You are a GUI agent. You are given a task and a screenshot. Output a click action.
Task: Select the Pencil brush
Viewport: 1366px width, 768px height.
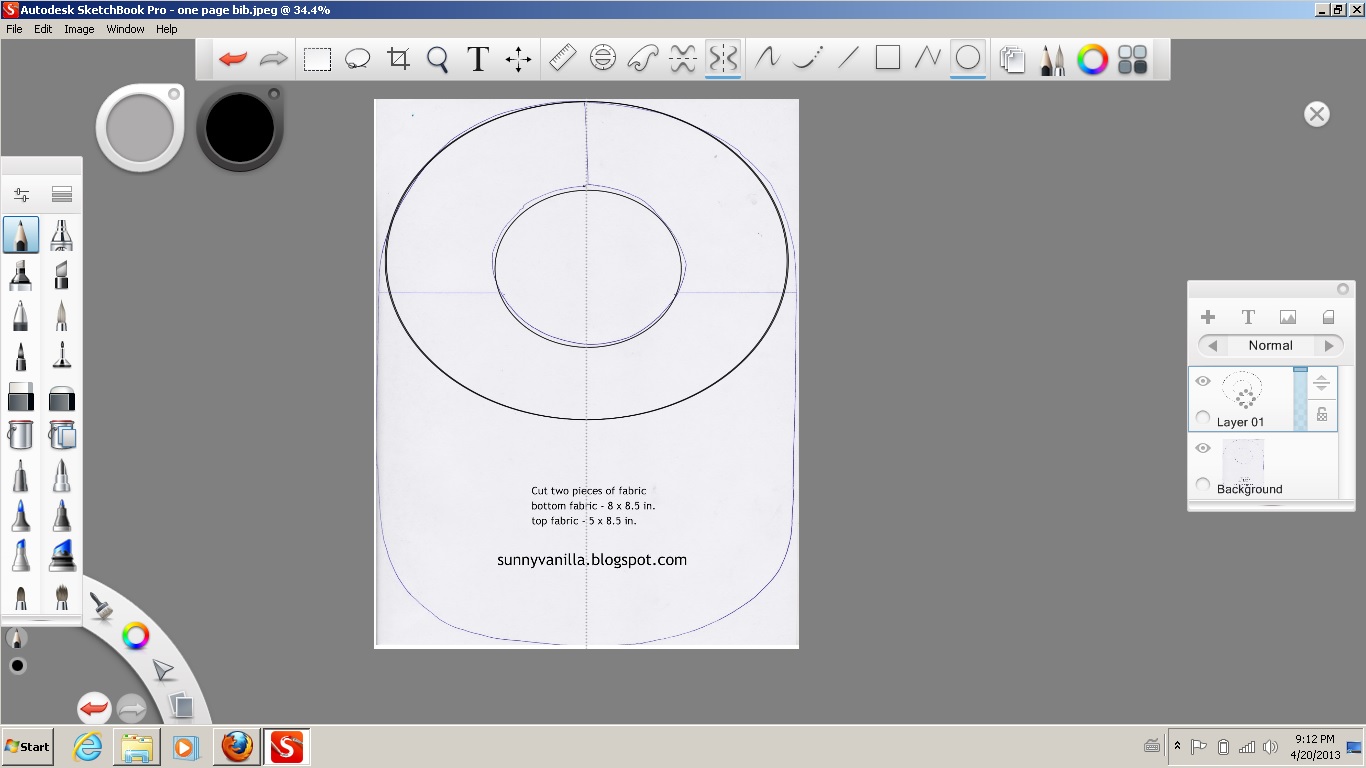pos(21,235)
